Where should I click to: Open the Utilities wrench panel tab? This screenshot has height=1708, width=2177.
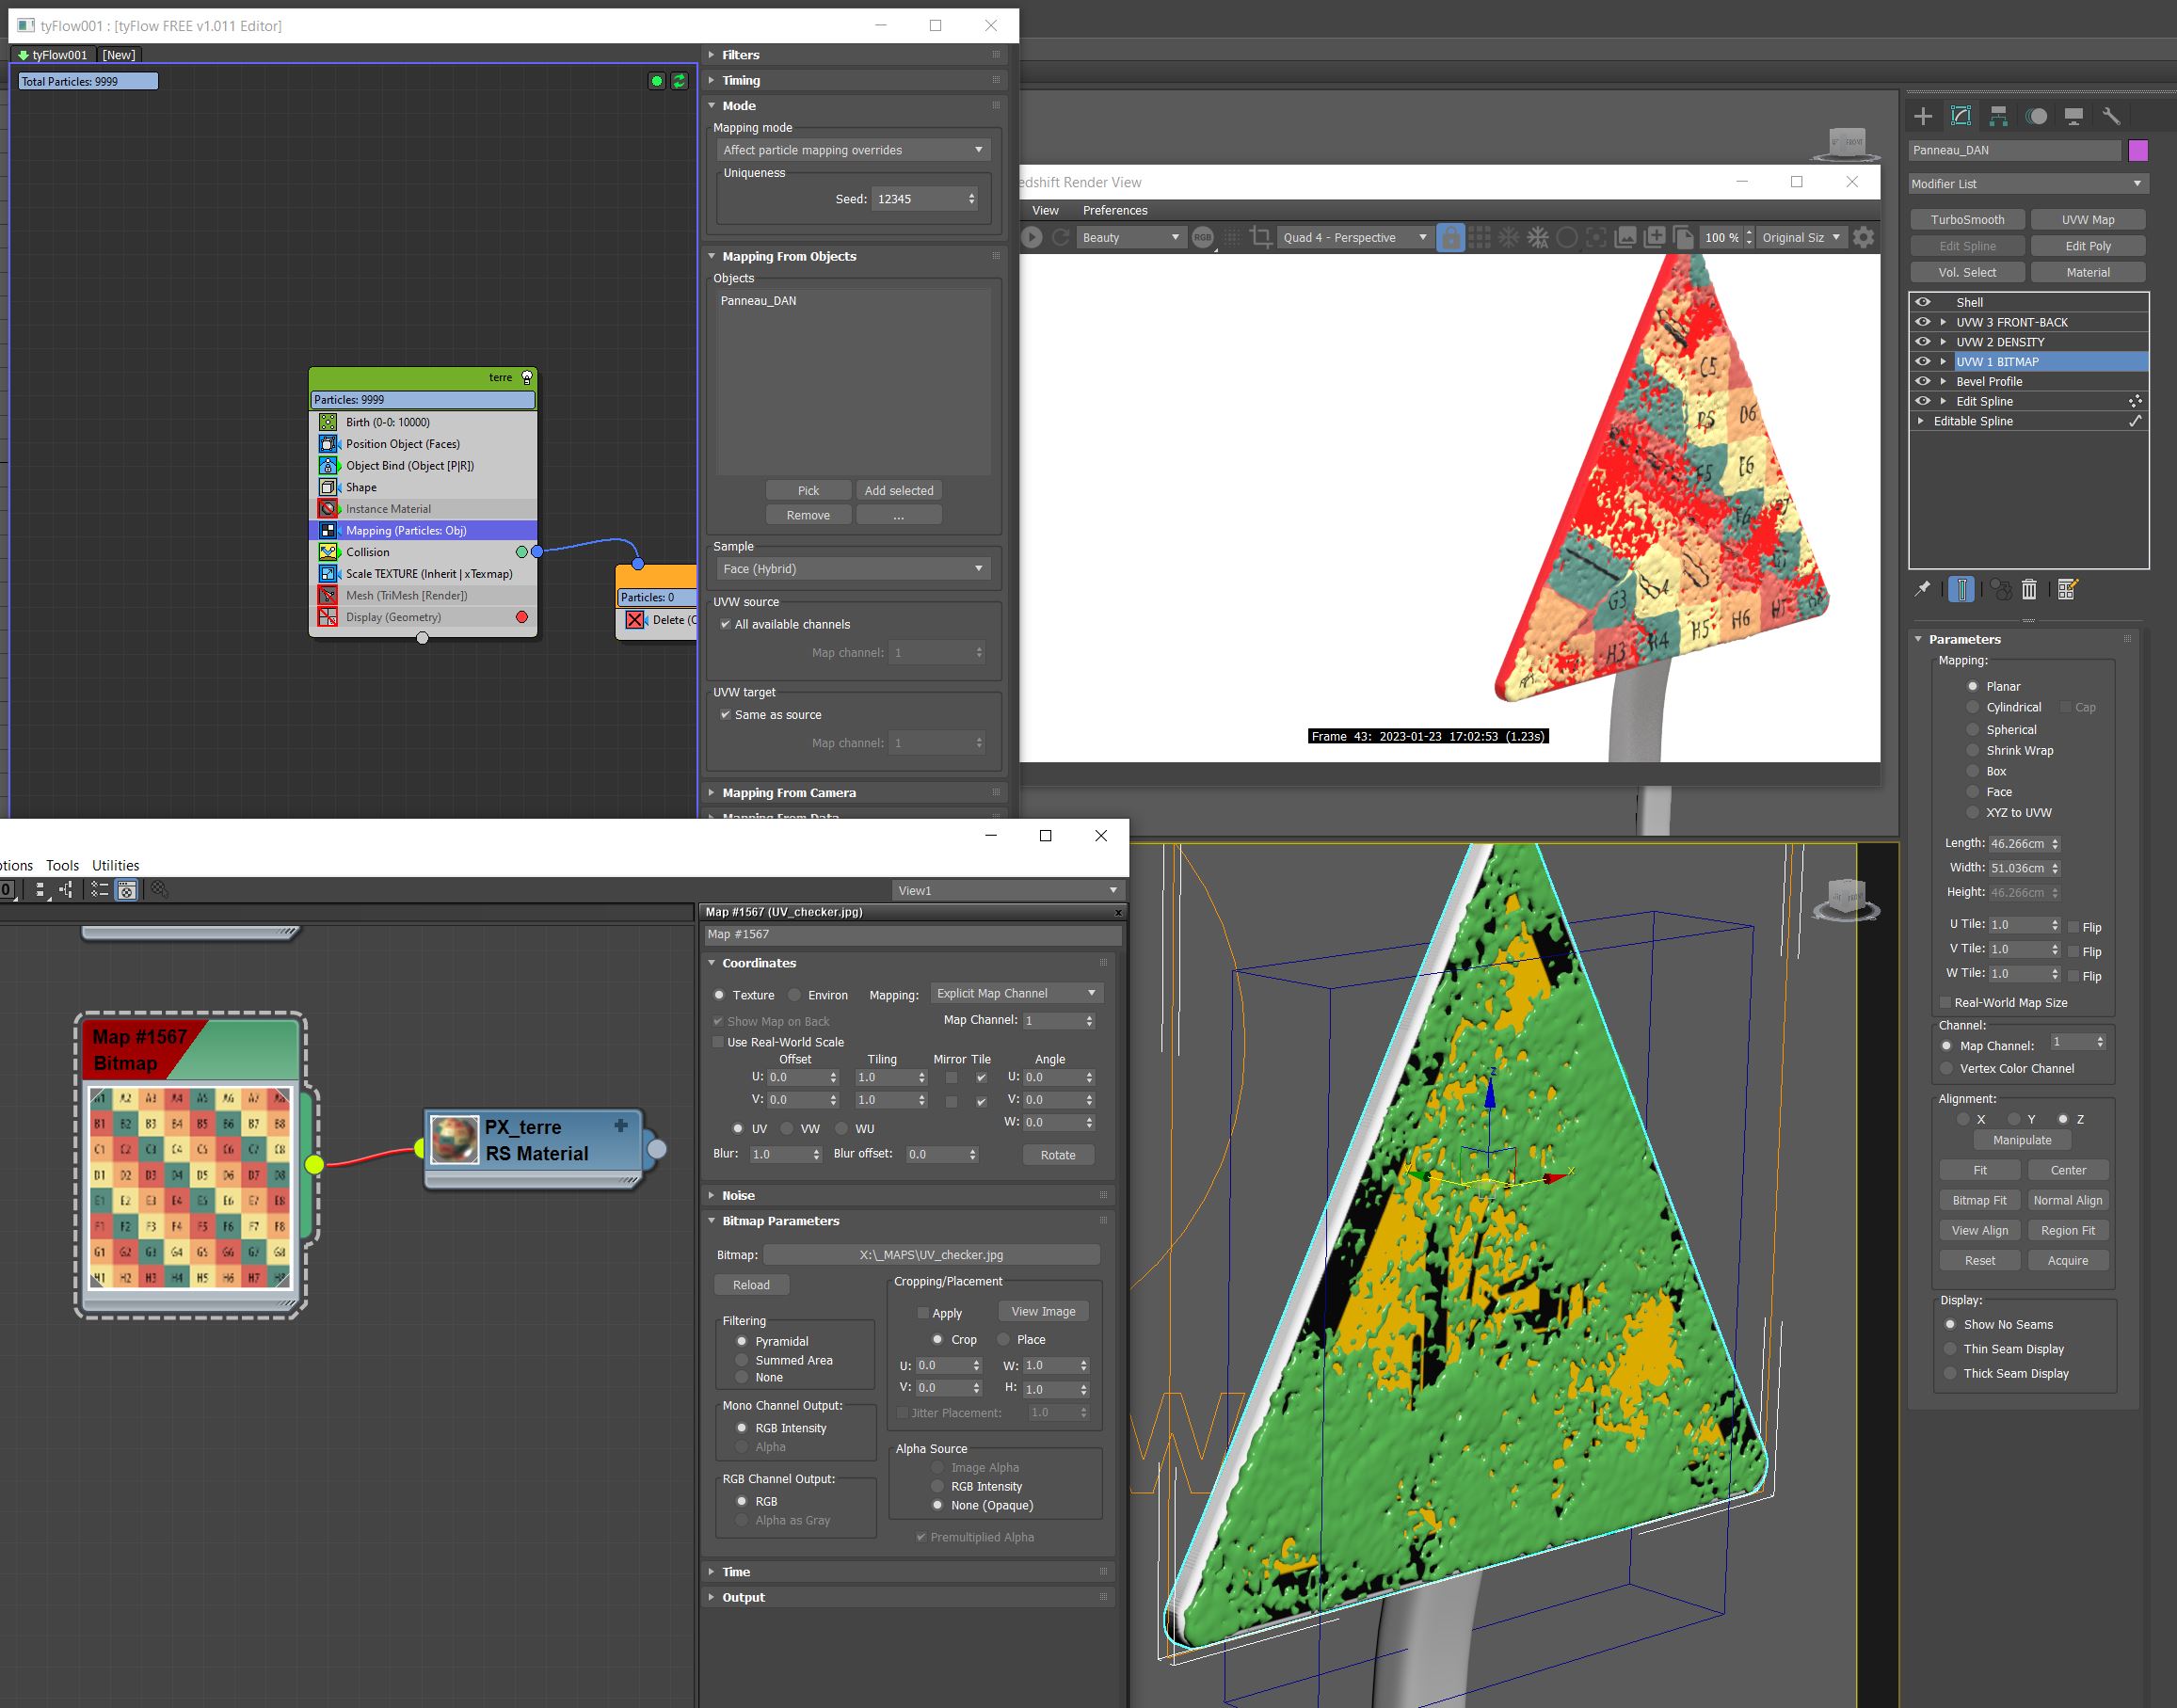click(2111, 116)
